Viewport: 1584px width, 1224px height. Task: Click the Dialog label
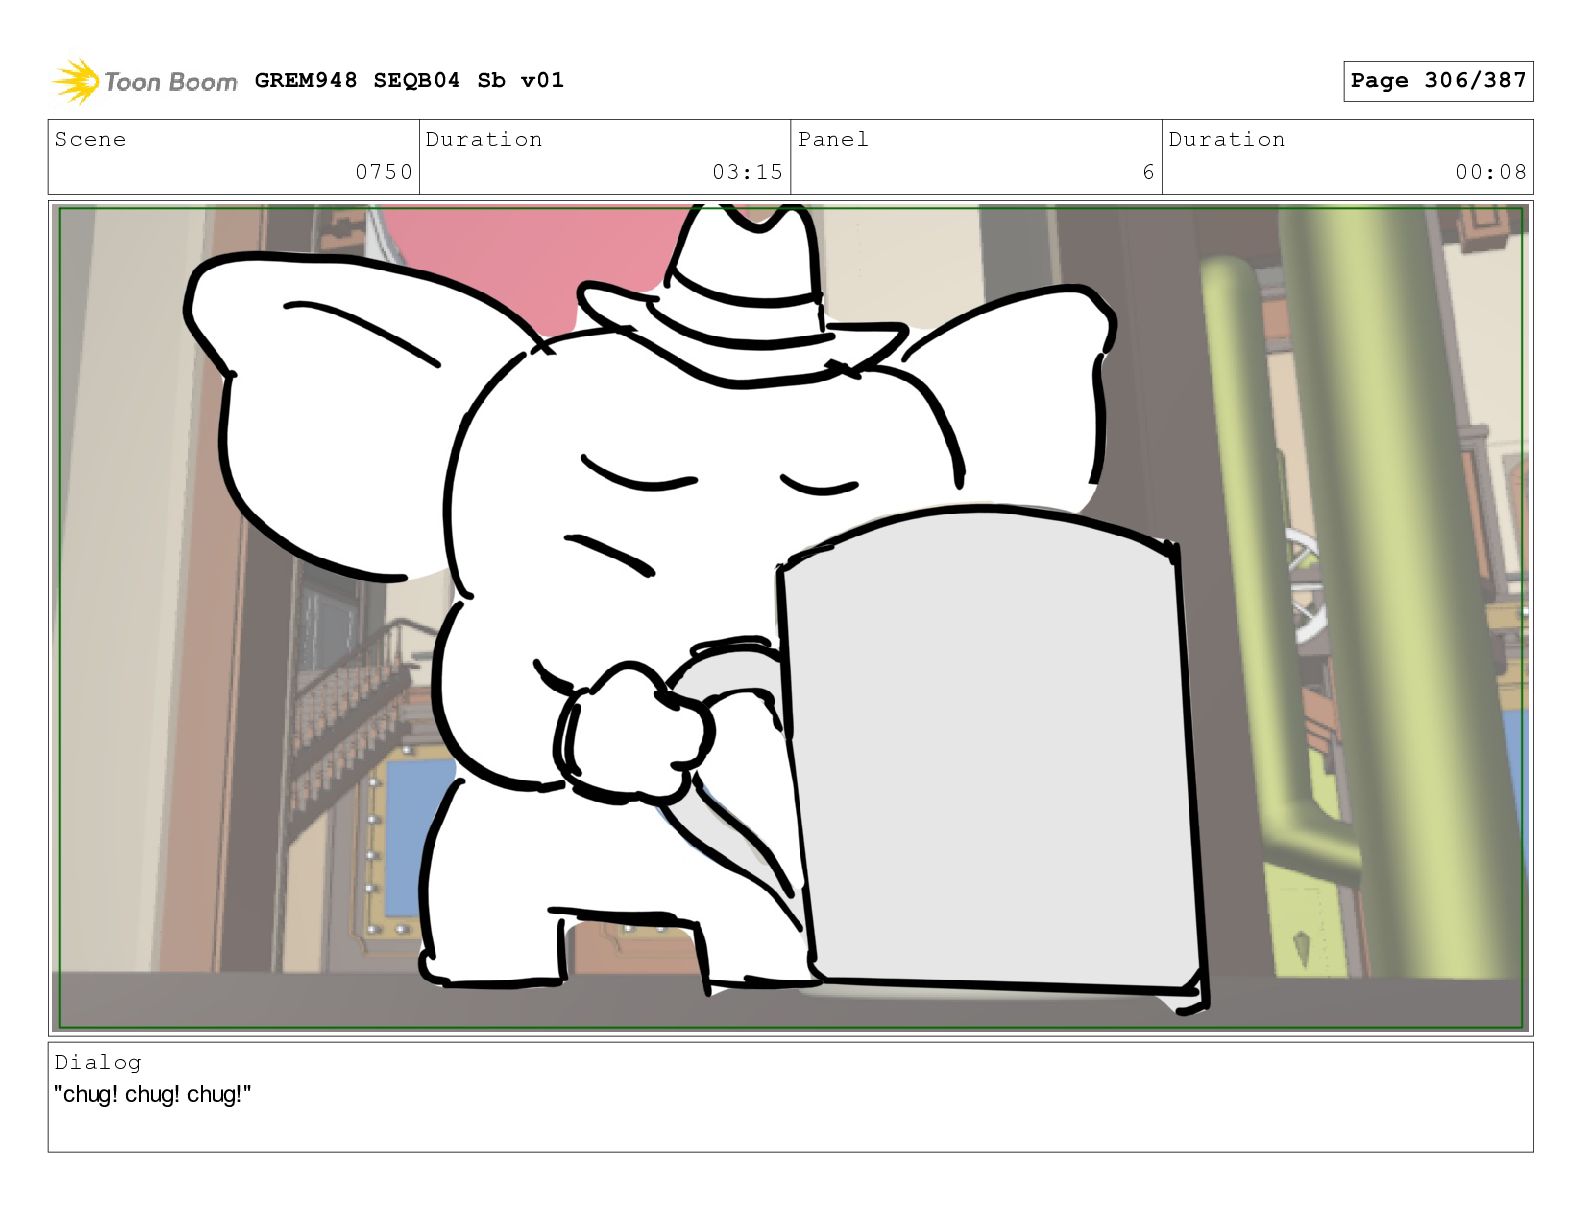(98, 1062)
